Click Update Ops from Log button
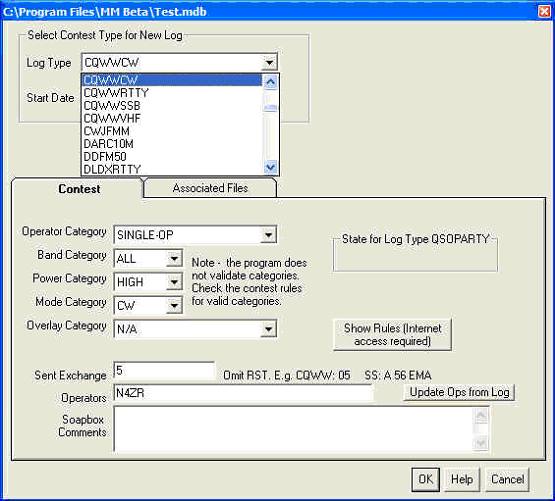The width and height of the screenshot is (555, 501). pyautogui.click(x=459, y=392)
